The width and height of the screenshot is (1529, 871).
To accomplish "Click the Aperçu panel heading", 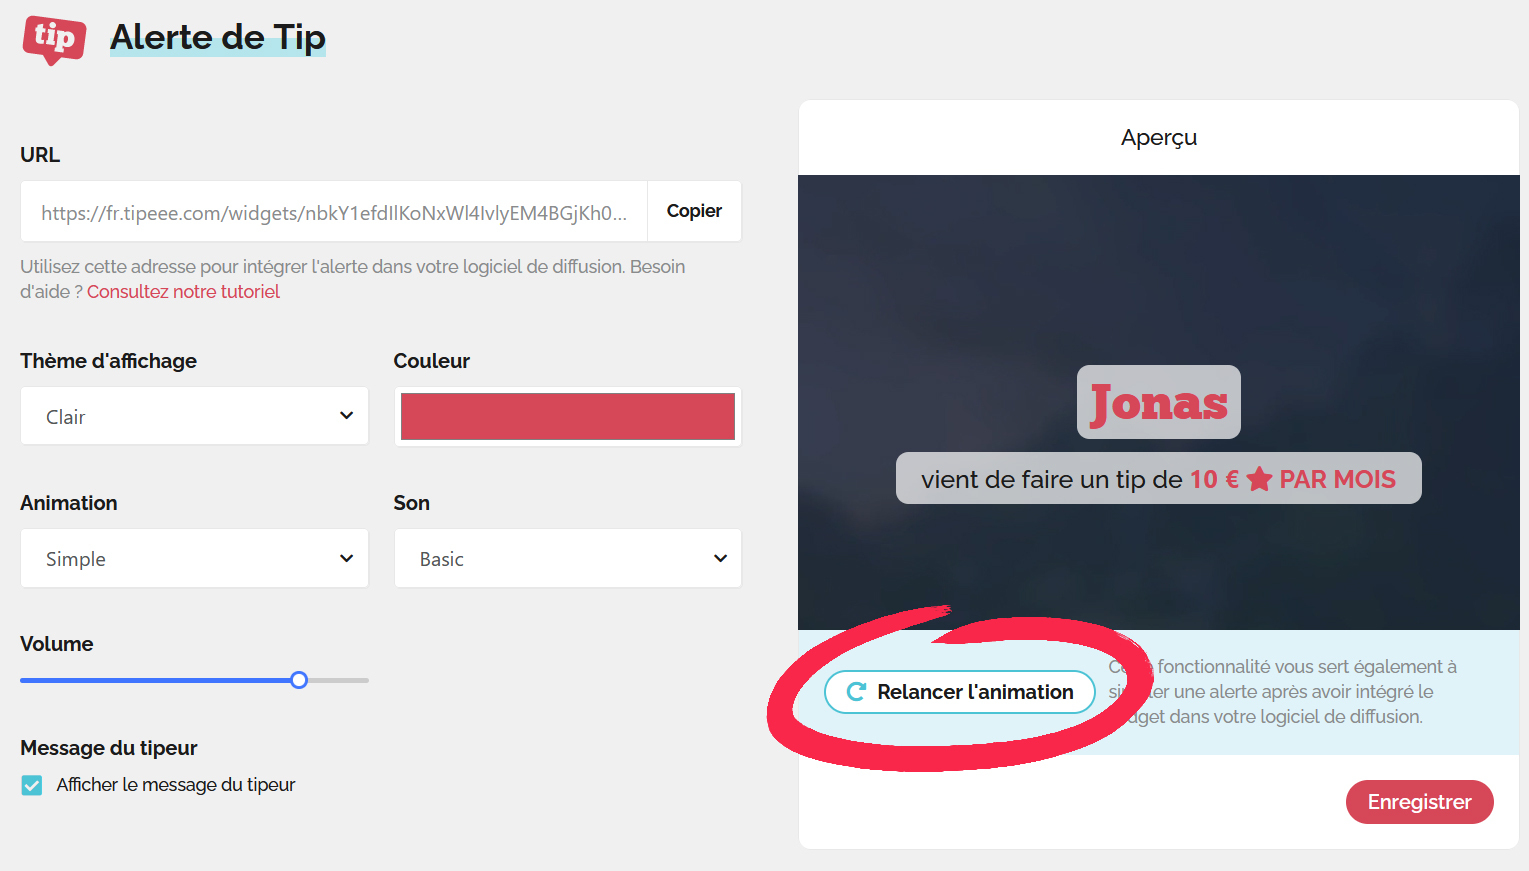I will [x=1158, y=138].
